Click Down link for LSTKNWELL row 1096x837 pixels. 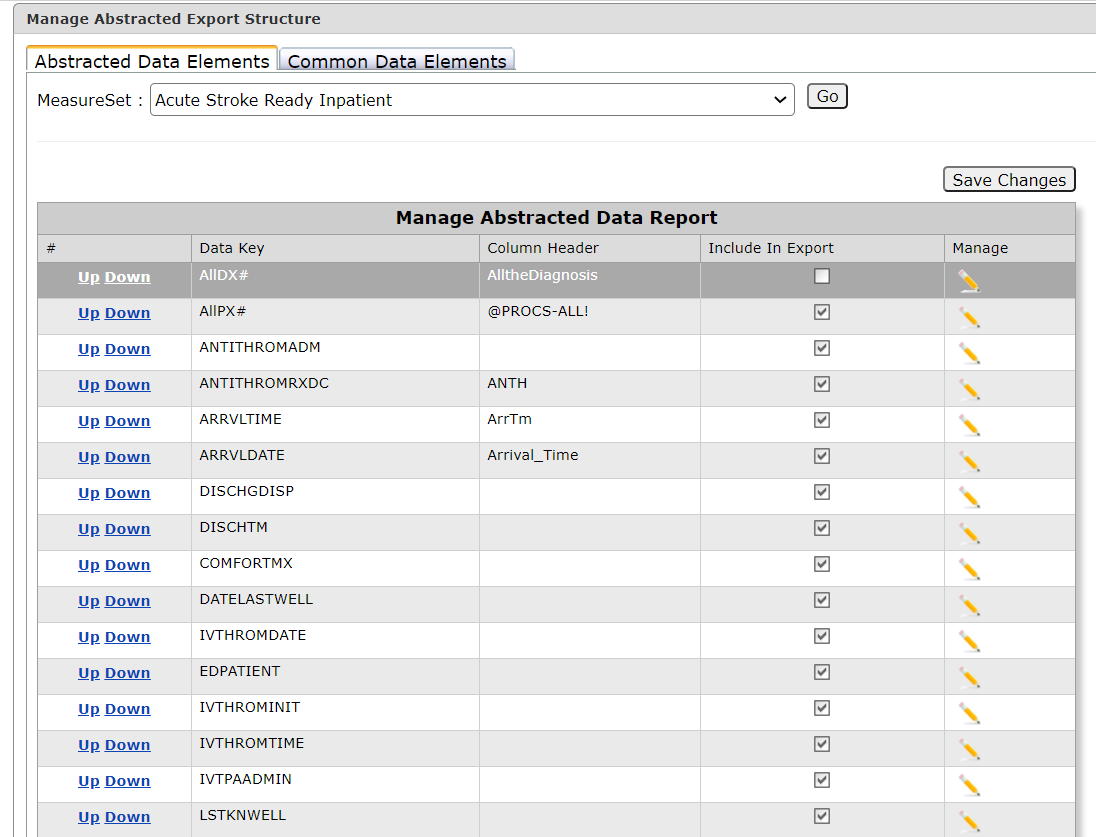click(127, 817)
